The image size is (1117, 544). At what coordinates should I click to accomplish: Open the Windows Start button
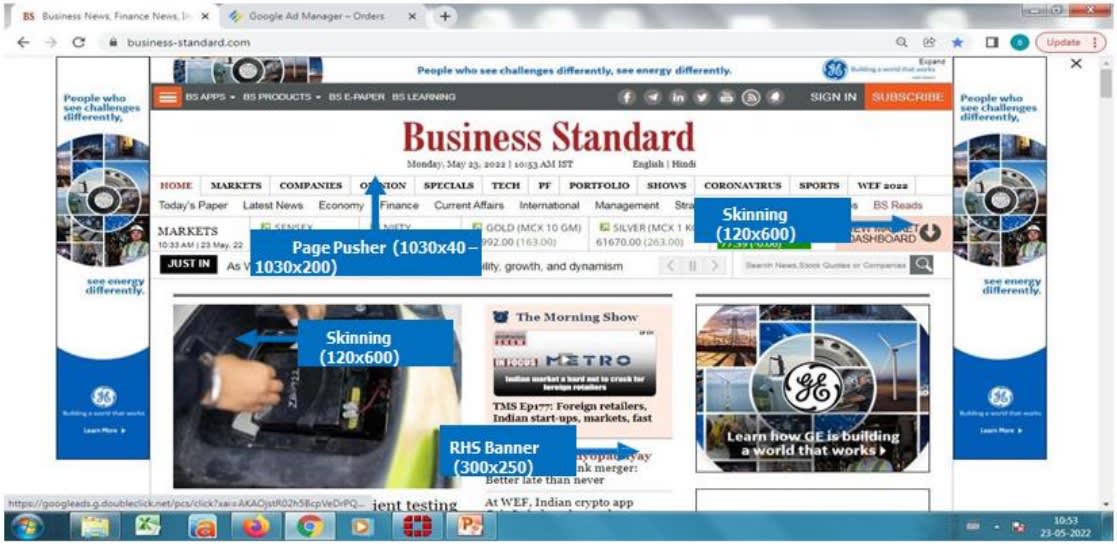tap(27, 526)
